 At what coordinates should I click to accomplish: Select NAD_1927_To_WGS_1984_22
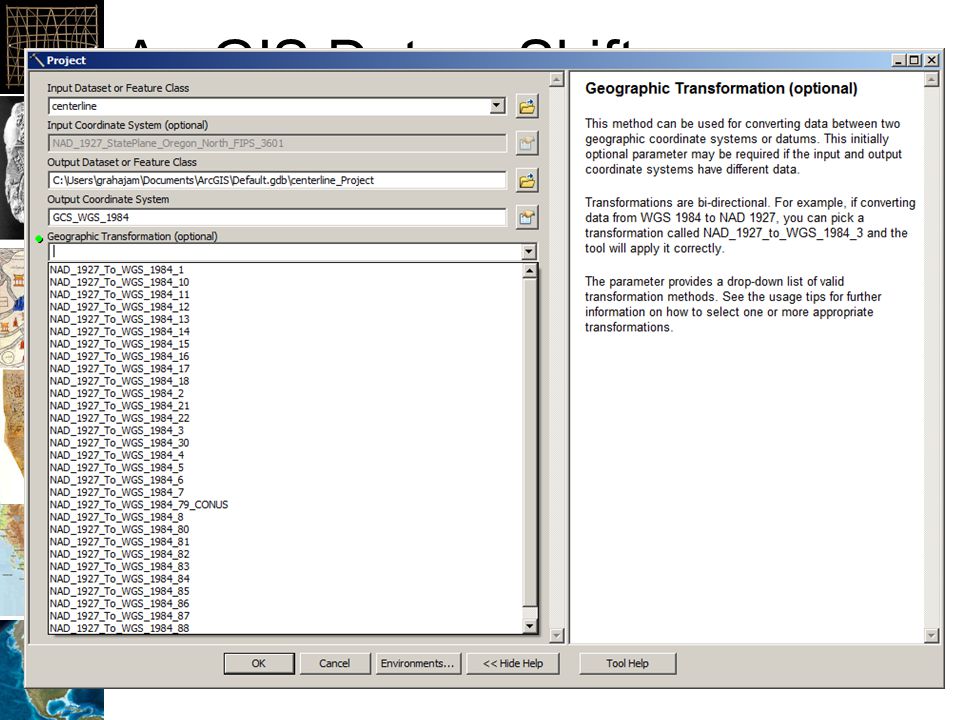286,418
